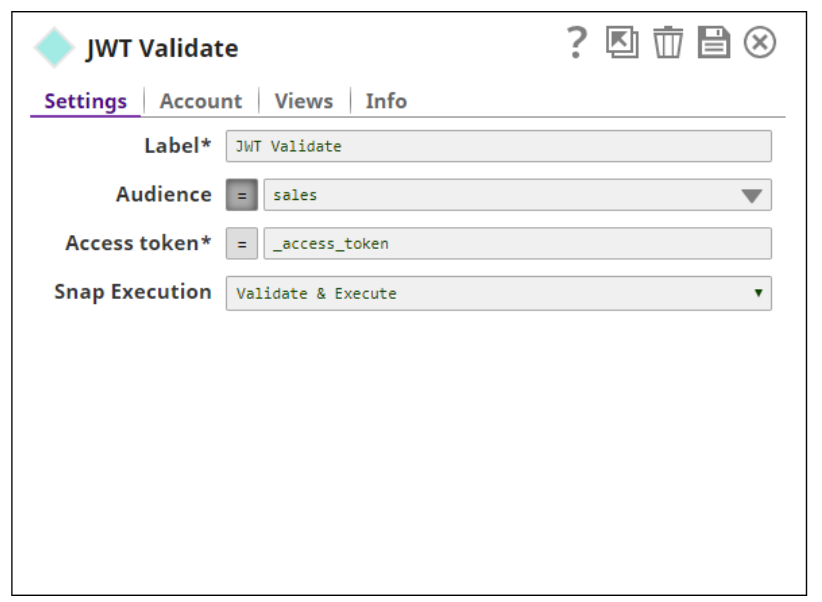
Task: Click the JWT Validate dialog title
Action: (x=162, y=48)
